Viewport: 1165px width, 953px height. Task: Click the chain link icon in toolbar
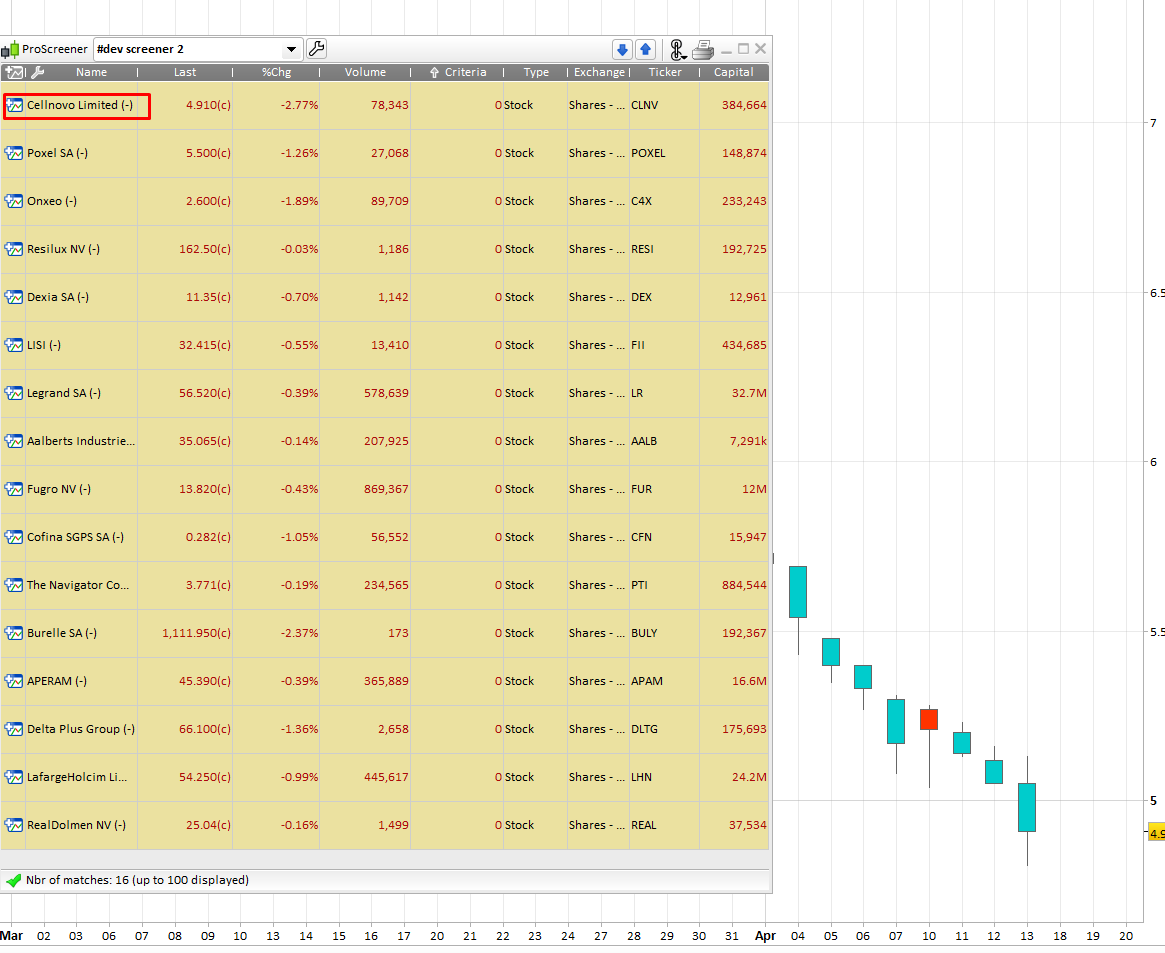click(677, 50)
